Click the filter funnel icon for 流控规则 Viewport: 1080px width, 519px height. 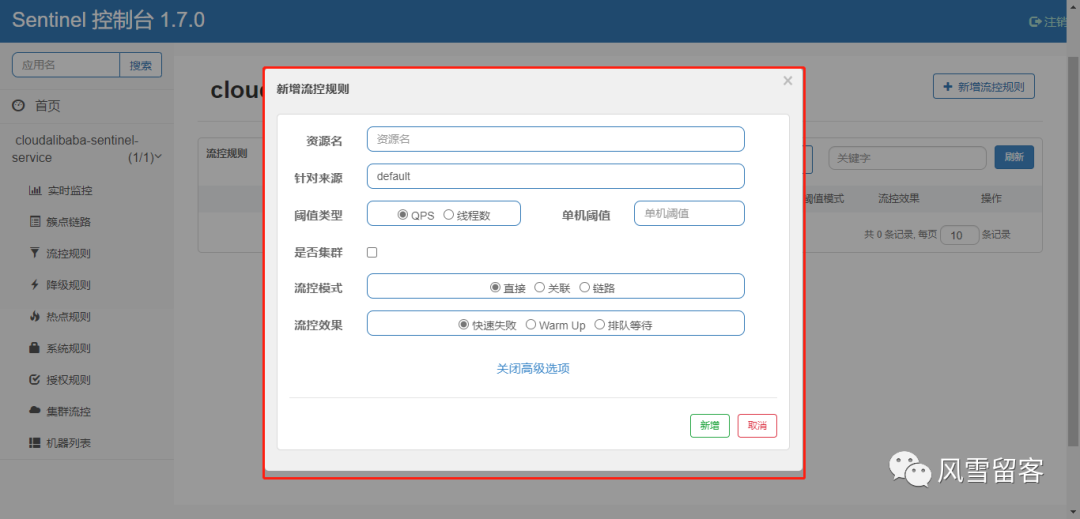35,253
